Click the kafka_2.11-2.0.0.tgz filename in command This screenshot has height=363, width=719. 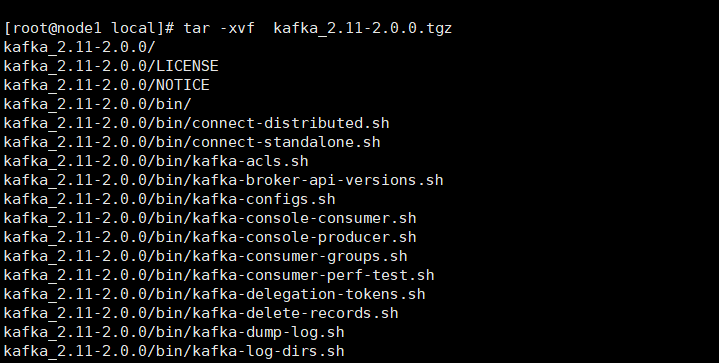pos(363,28)
